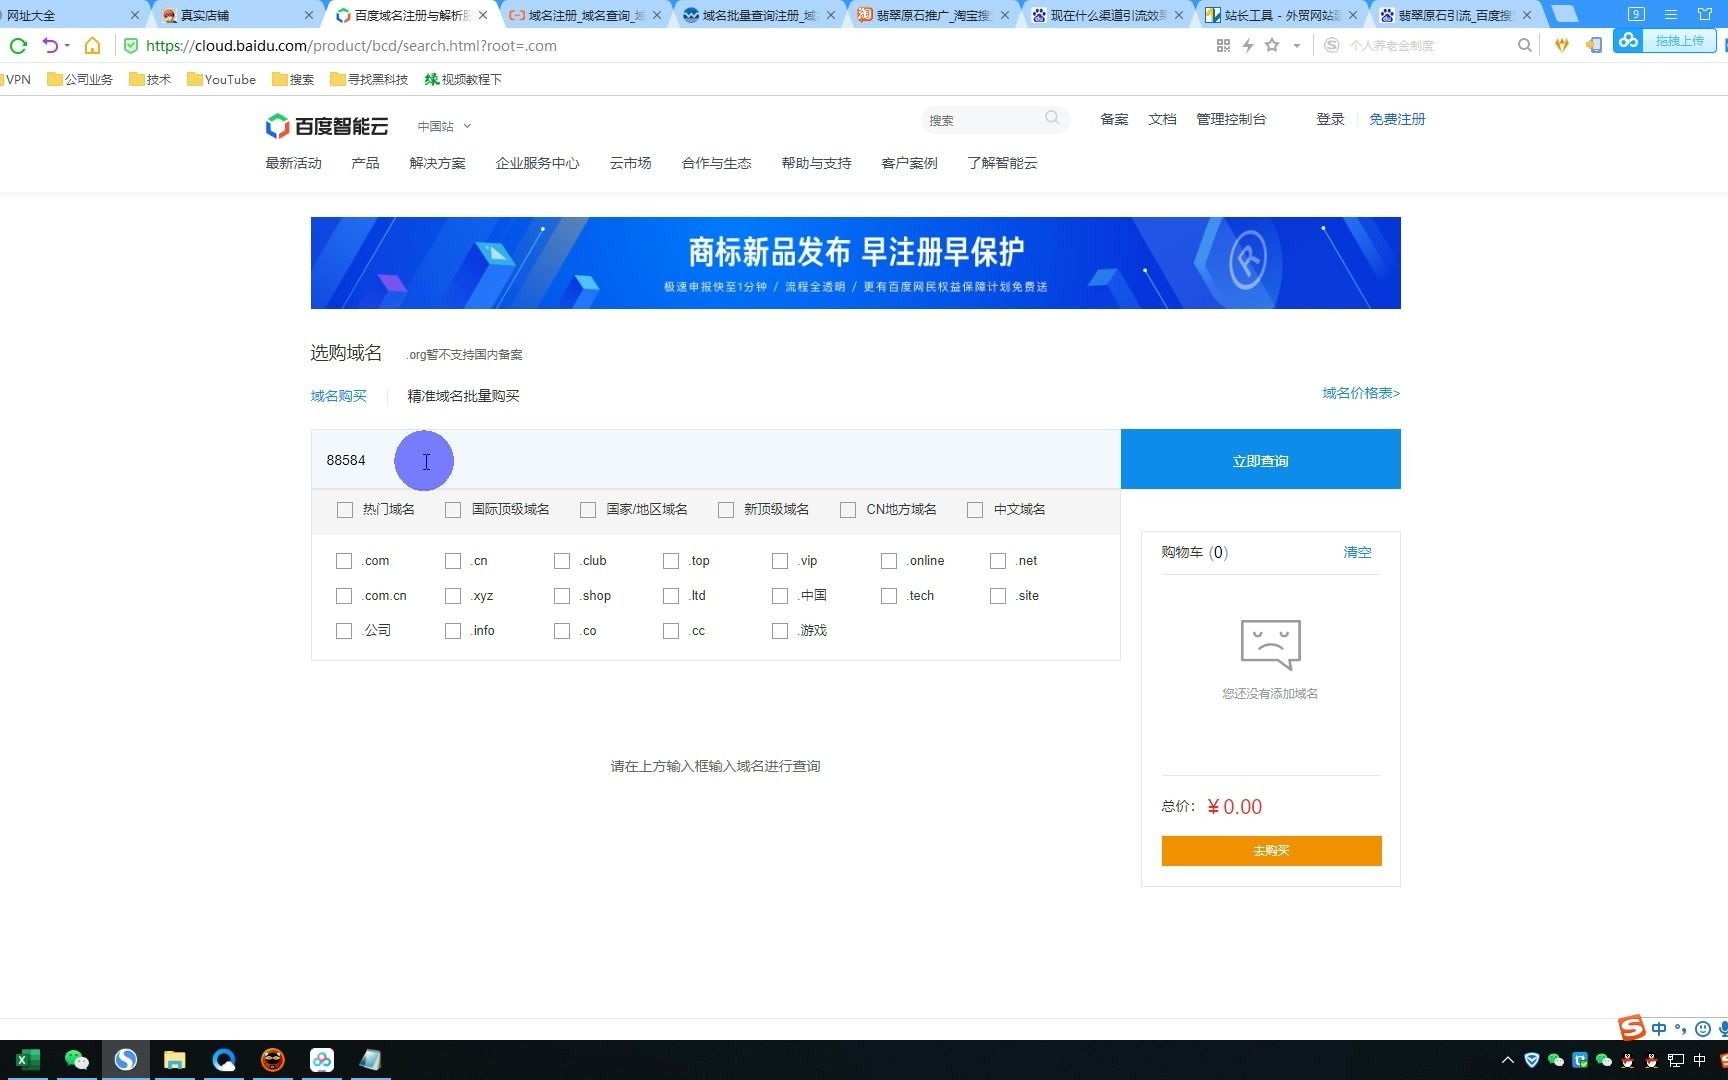Click the 登录 link

click(1330, 119)
